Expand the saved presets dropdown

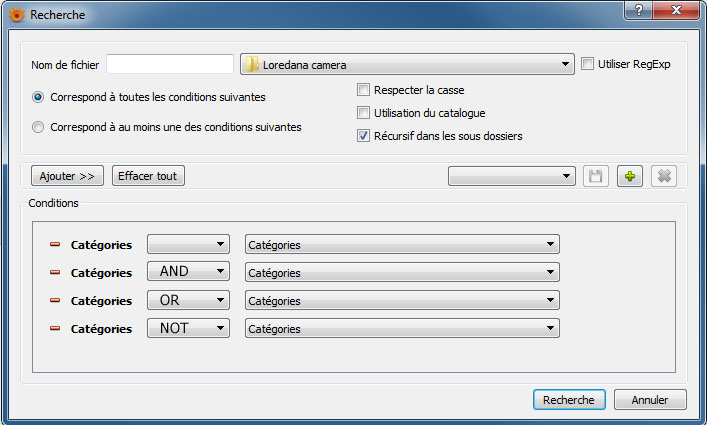point(511,177)
